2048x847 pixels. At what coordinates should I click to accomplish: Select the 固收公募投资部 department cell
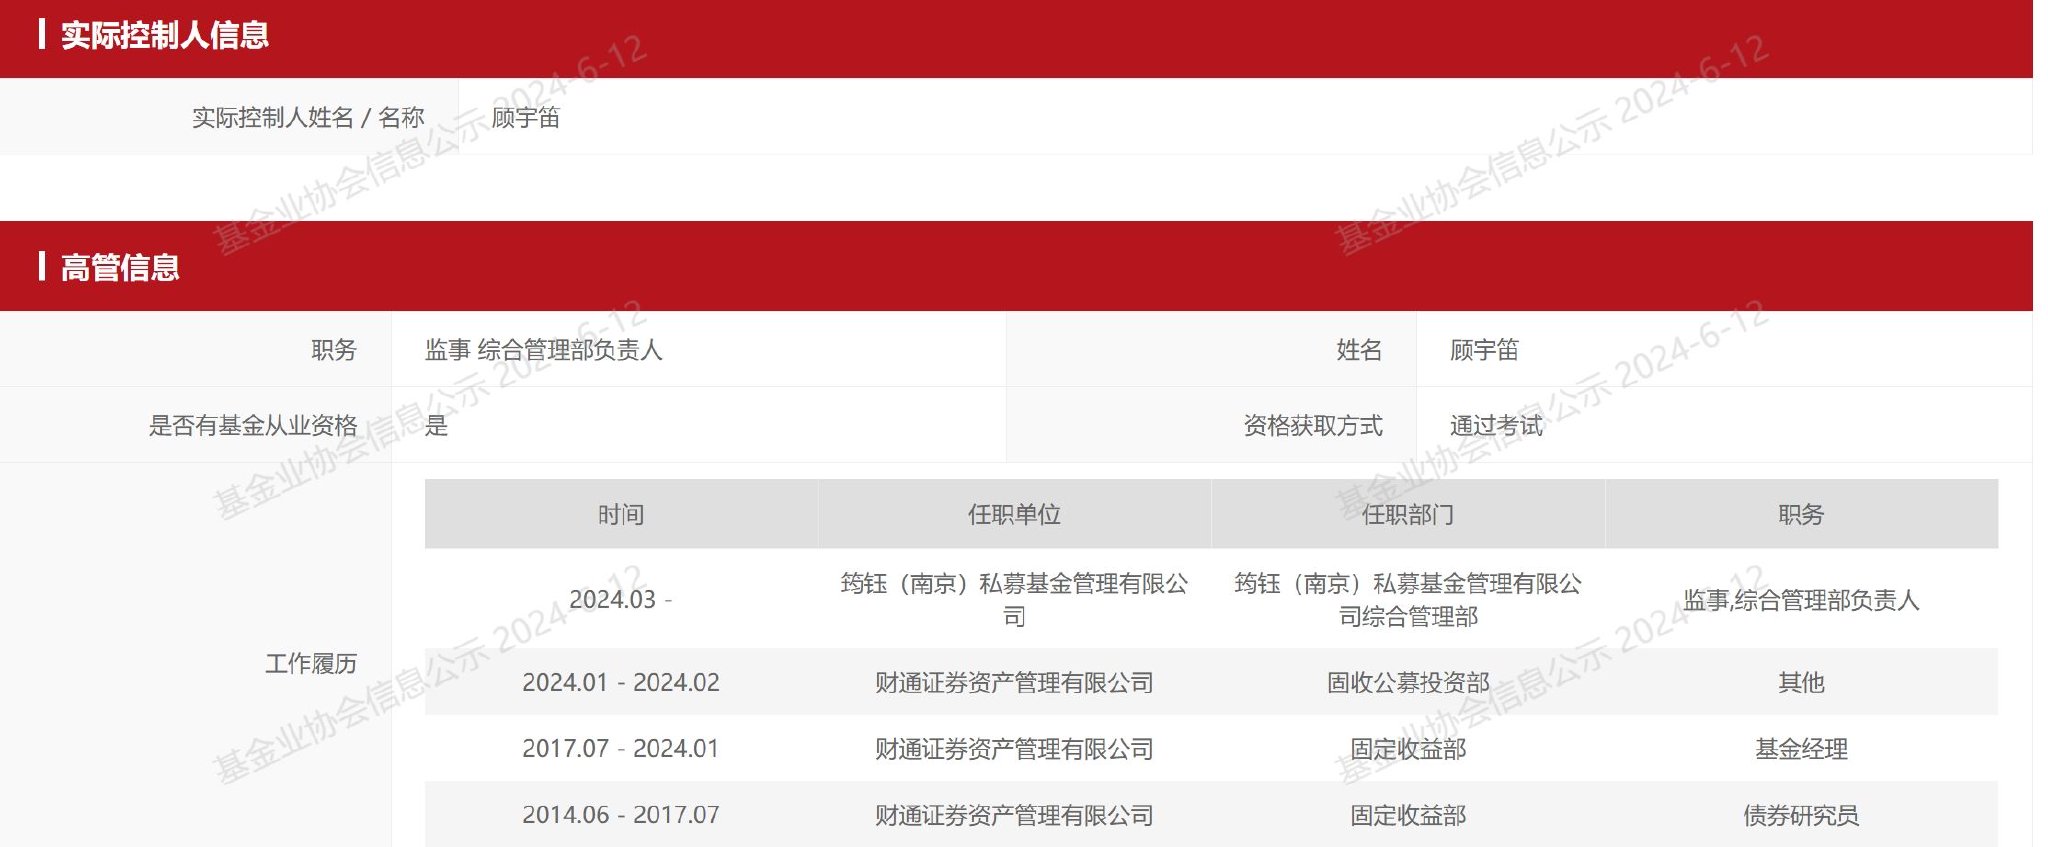click(x=1408, y=683)
